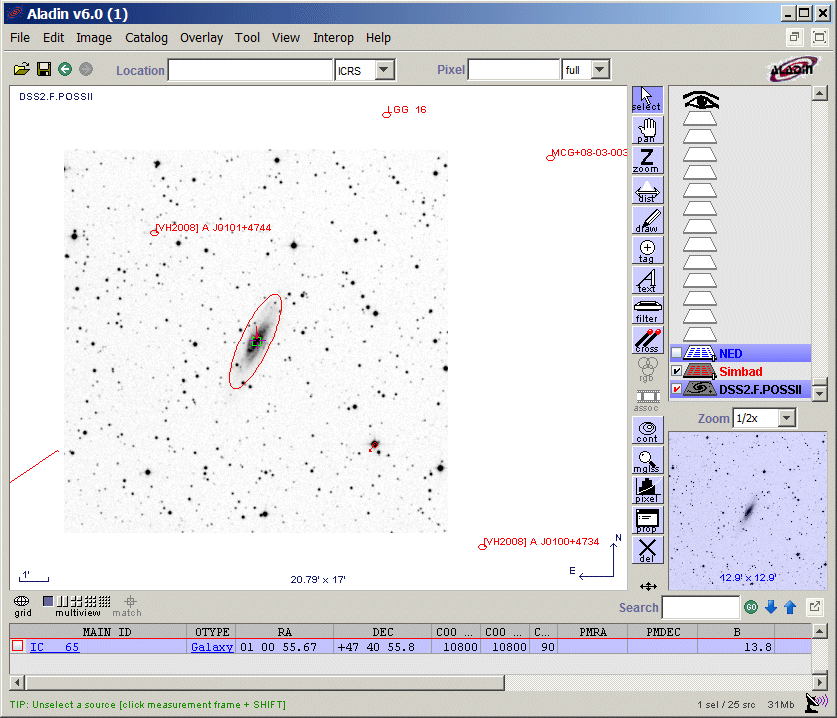
Task: Enable the mglss magnifier tool
Action: pos(647,460)
